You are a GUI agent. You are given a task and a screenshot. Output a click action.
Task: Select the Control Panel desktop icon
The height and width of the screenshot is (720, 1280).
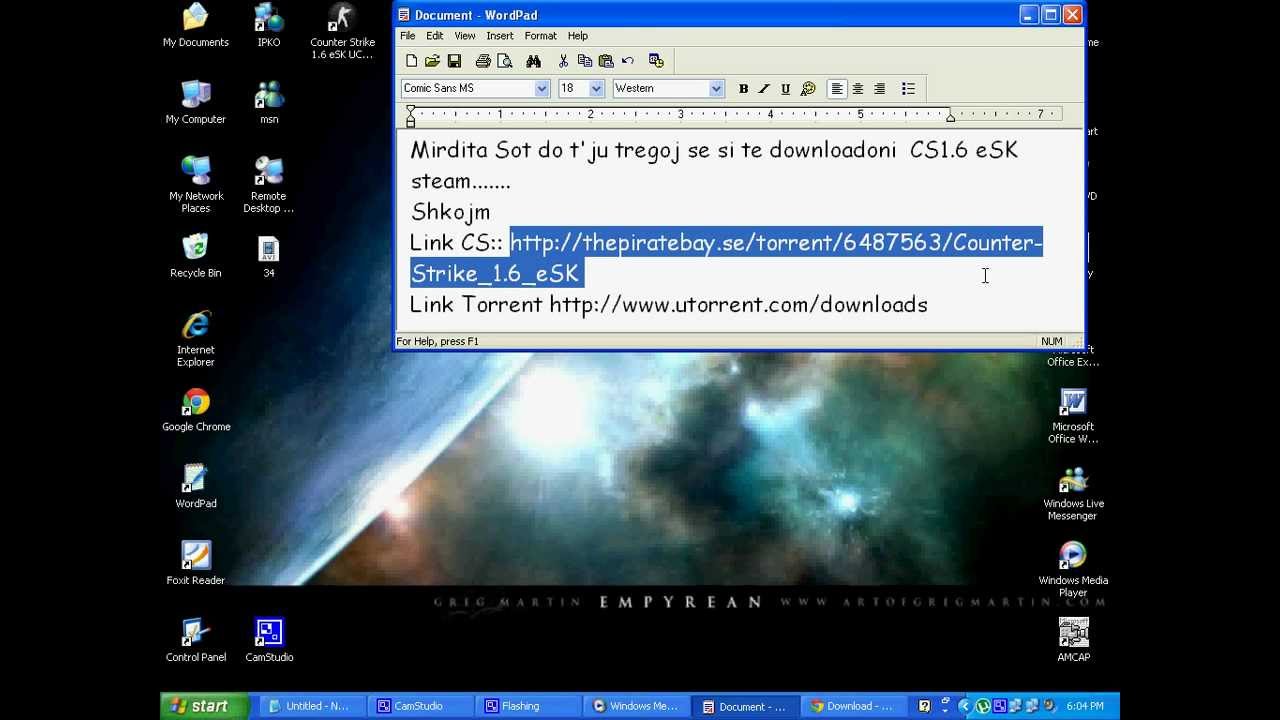196,641
